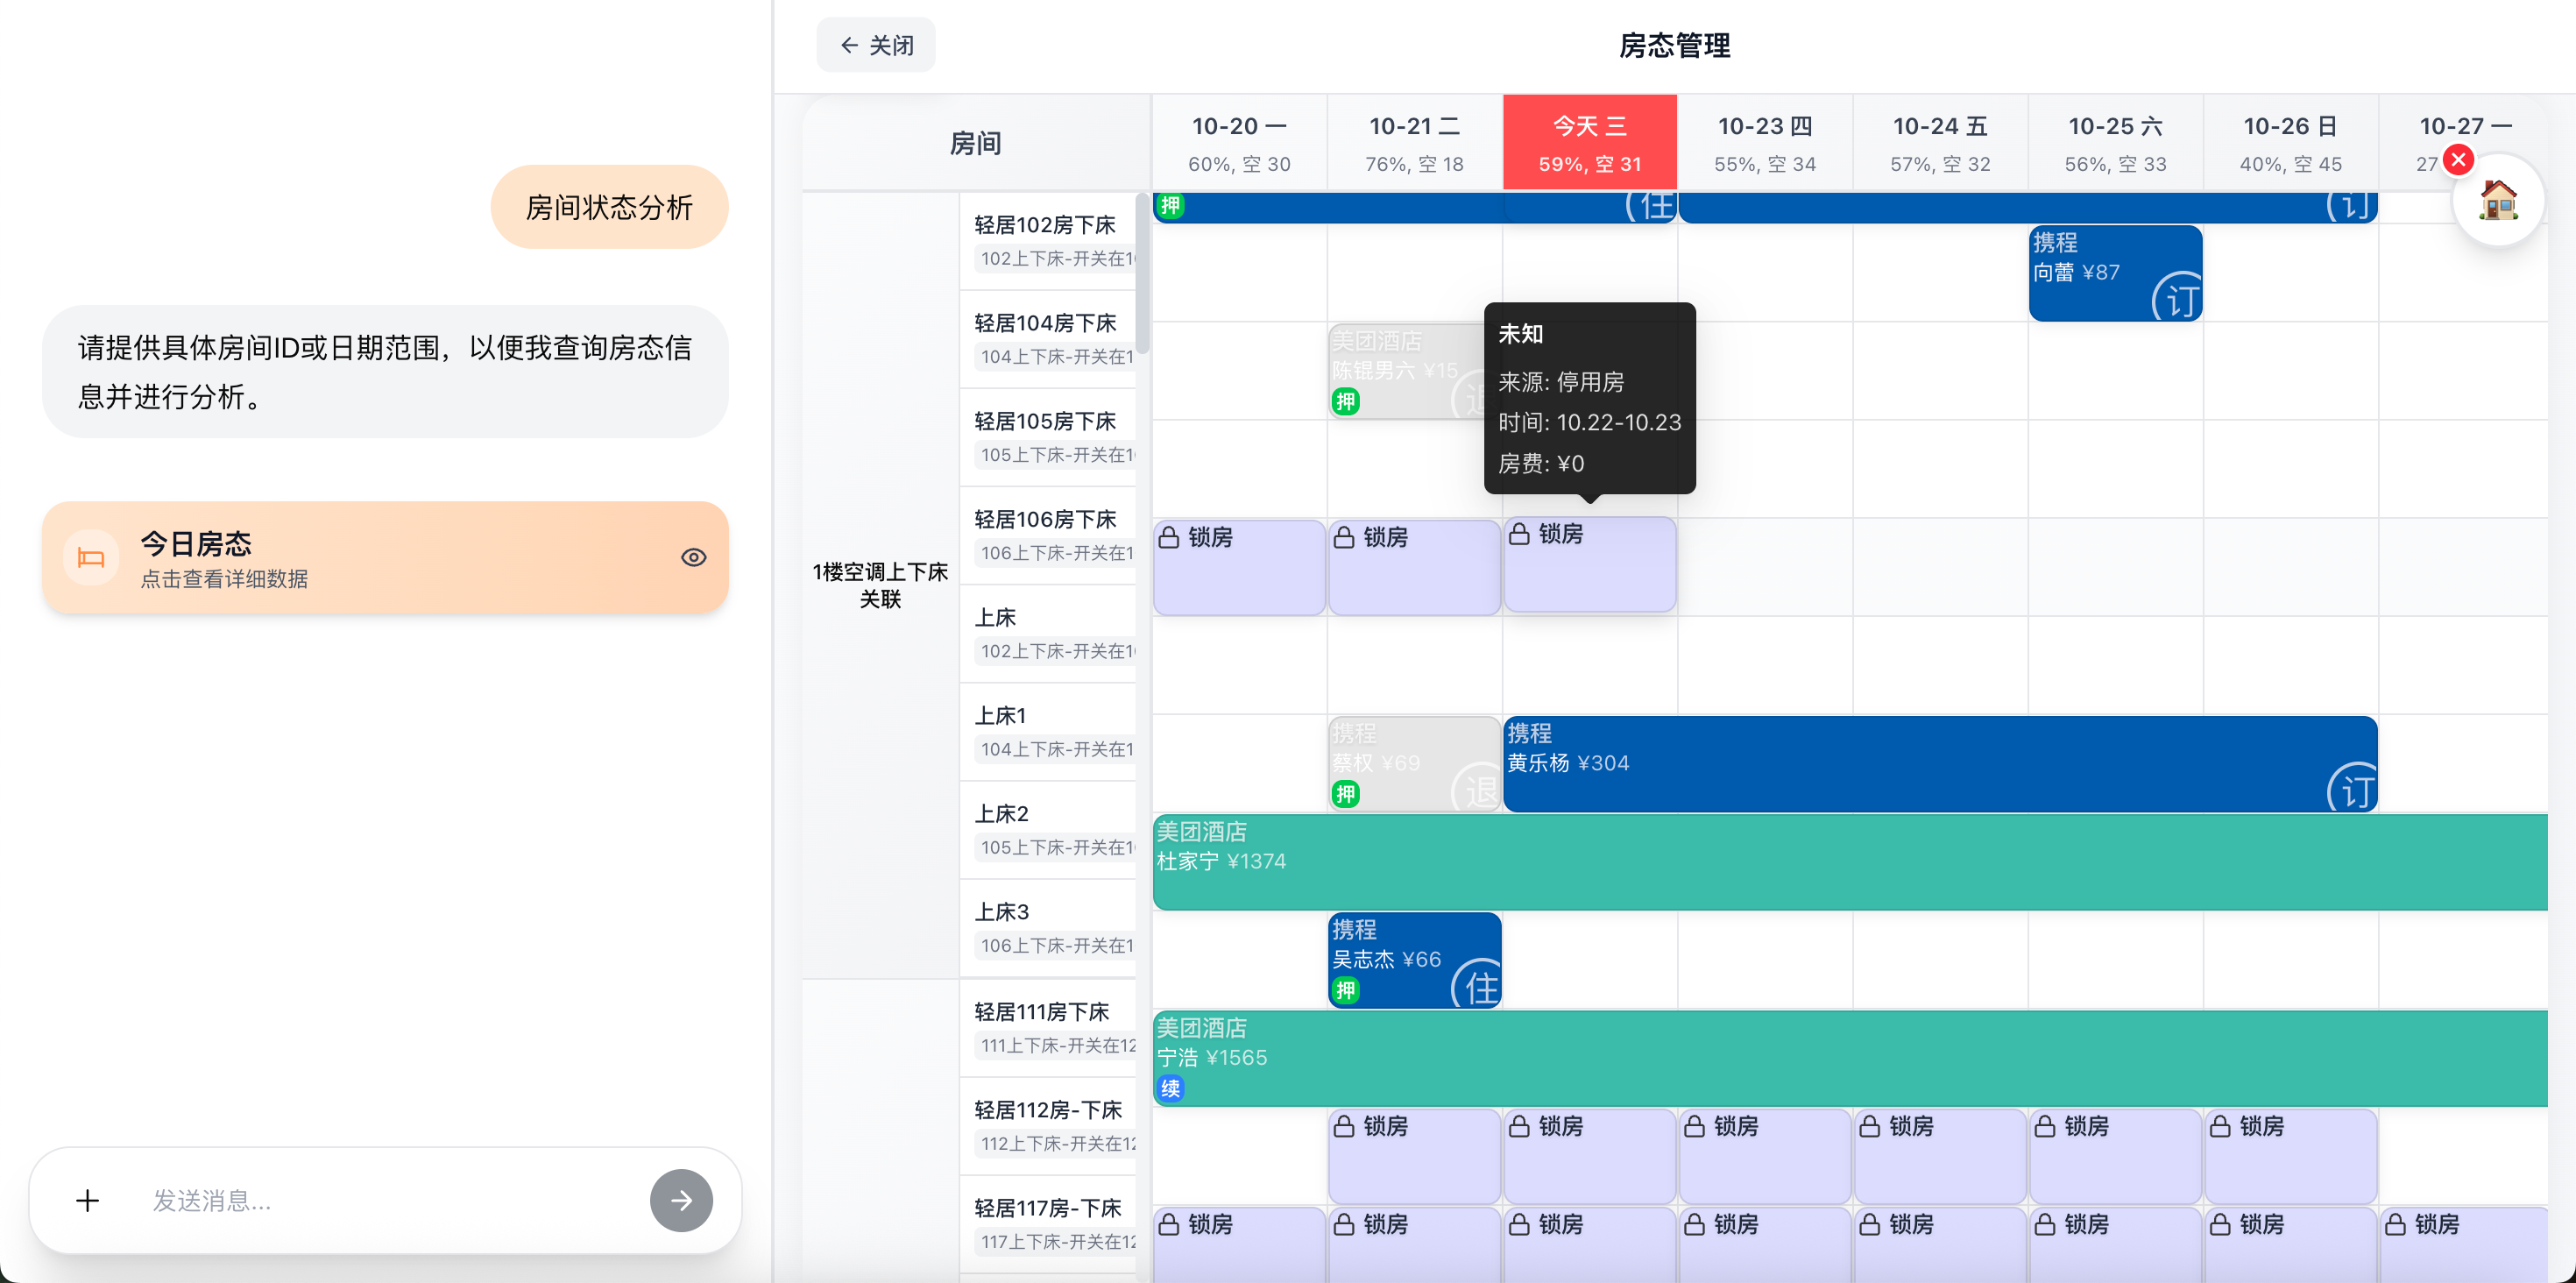Click the green 押 badge on 蔡权 booking
The height and width of the screenshot is (1283, 2576).
1345,793
